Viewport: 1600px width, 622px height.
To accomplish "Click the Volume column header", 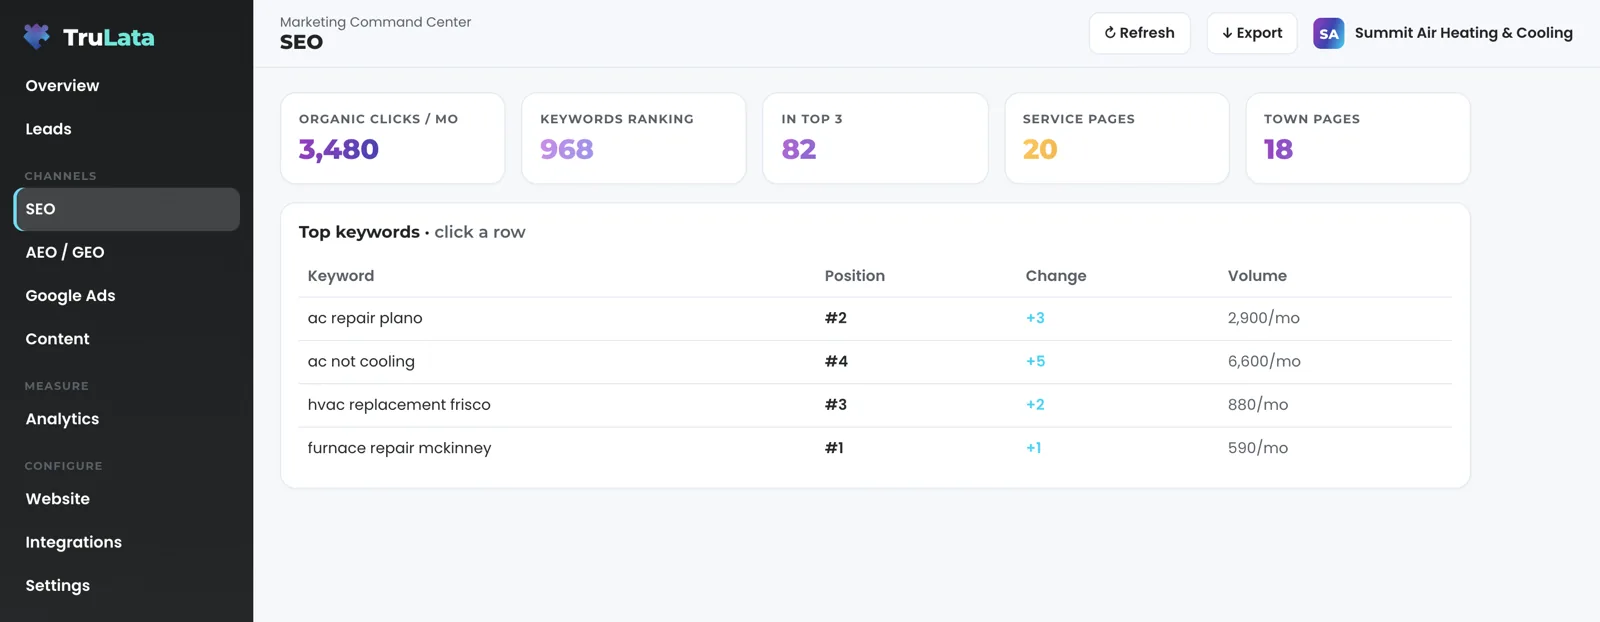I will [x=1257, y=276].
